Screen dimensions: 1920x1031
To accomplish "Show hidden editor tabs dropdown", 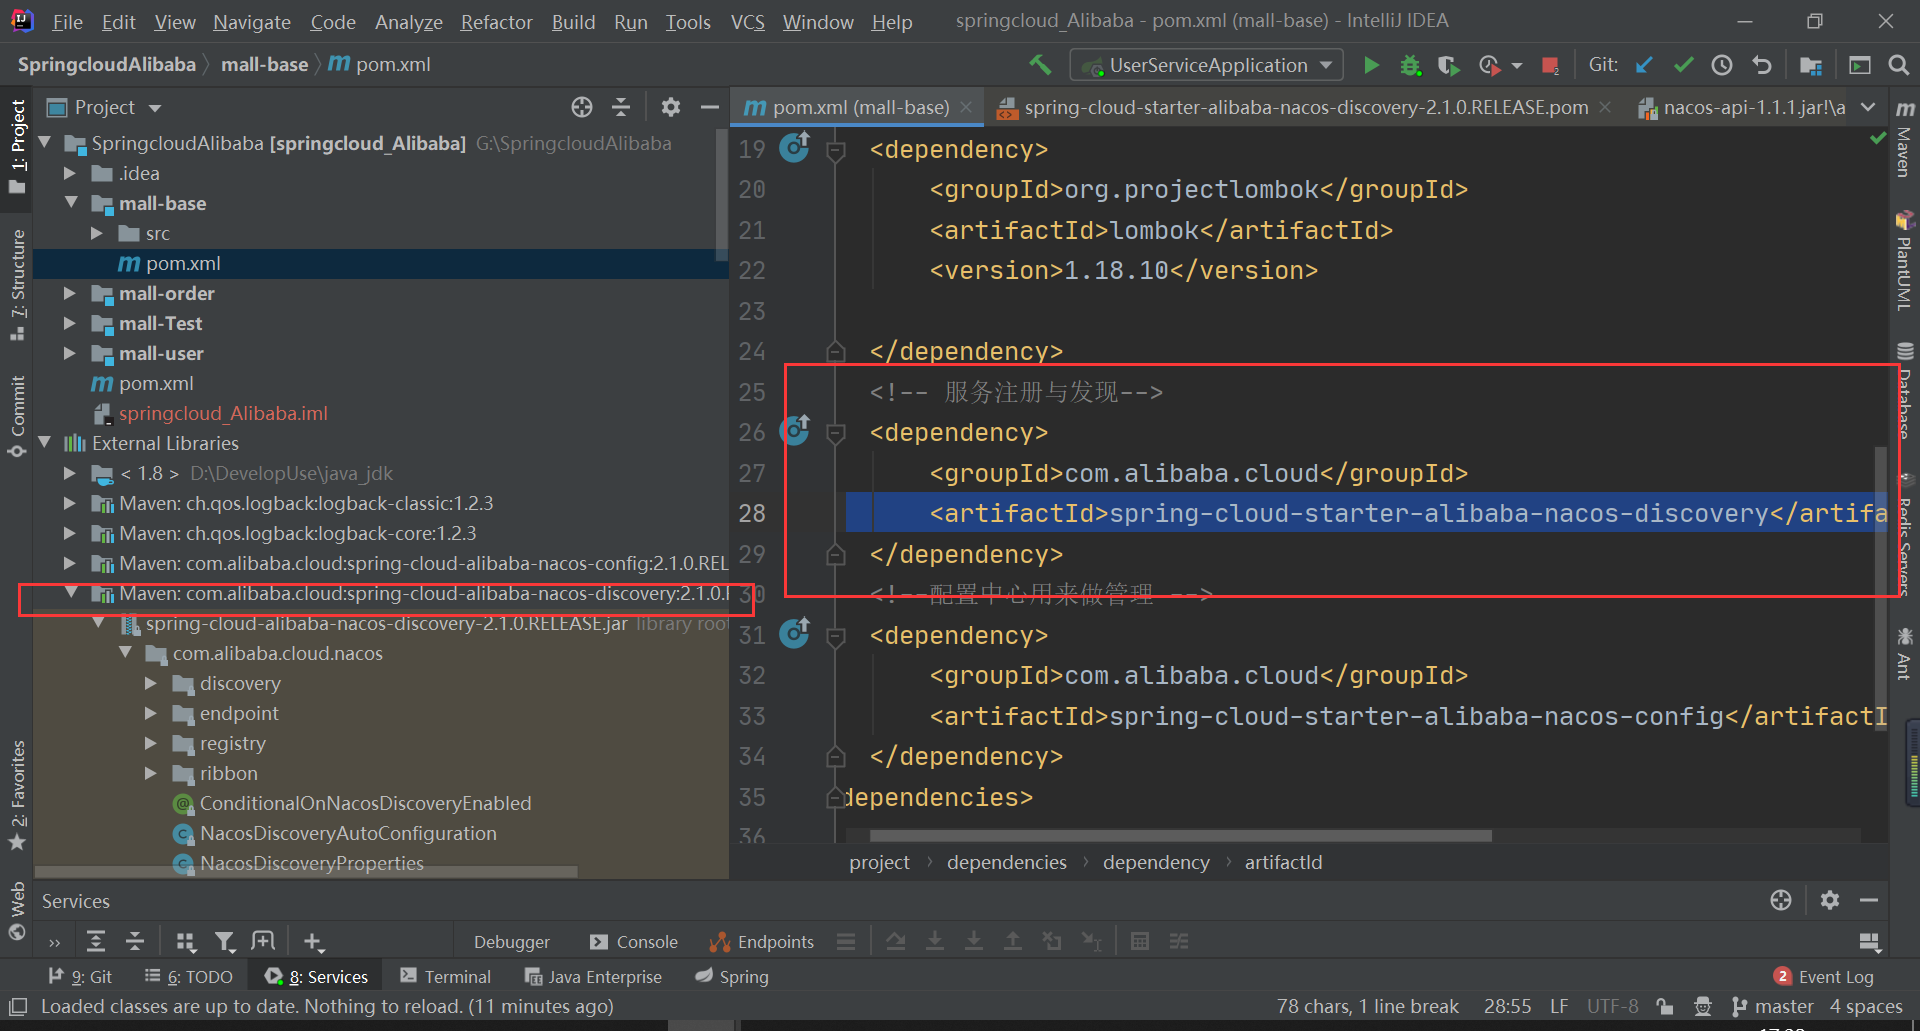I will [x=1868, y=107].
